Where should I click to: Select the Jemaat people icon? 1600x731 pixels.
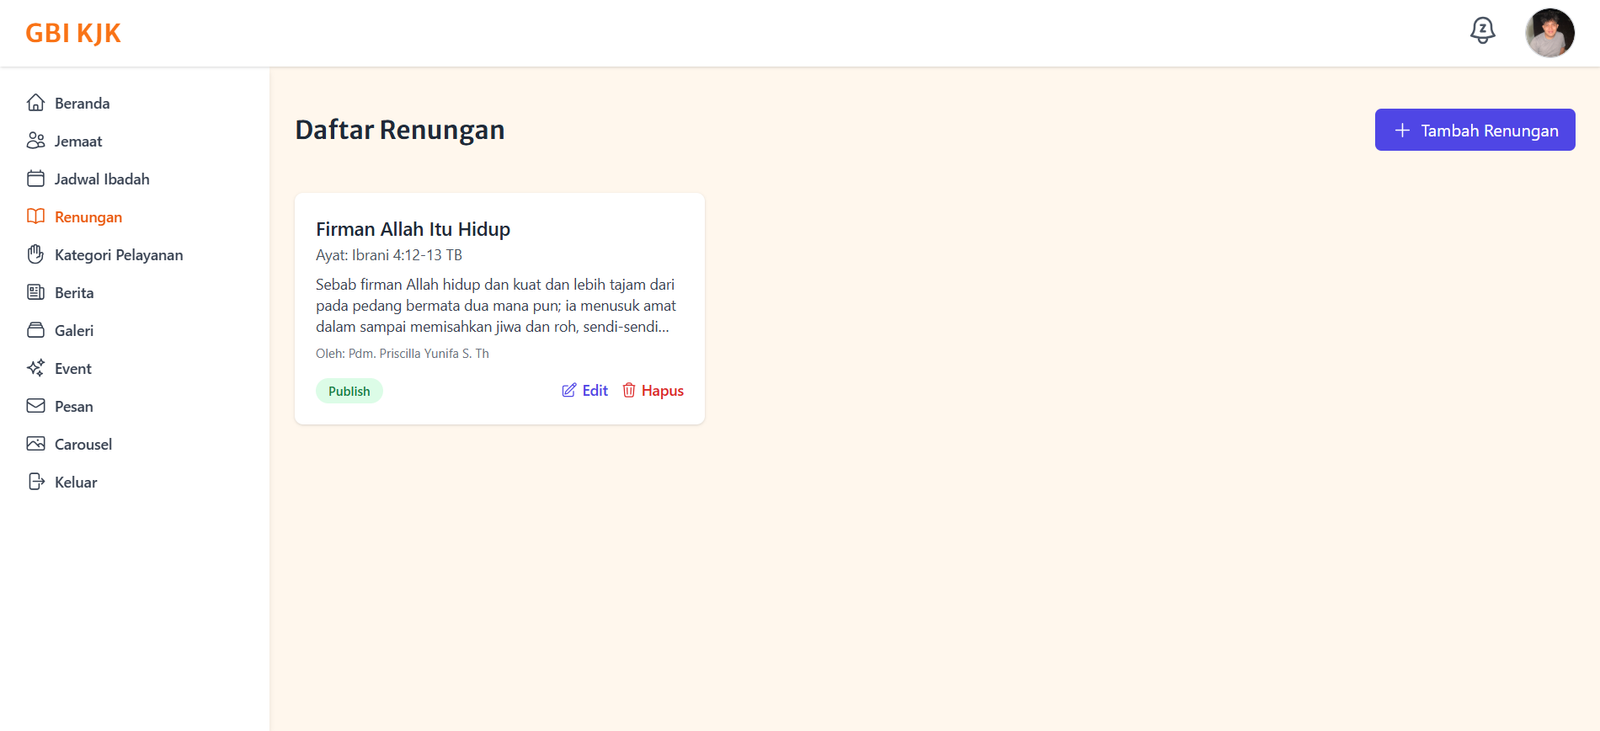point(36,141)
